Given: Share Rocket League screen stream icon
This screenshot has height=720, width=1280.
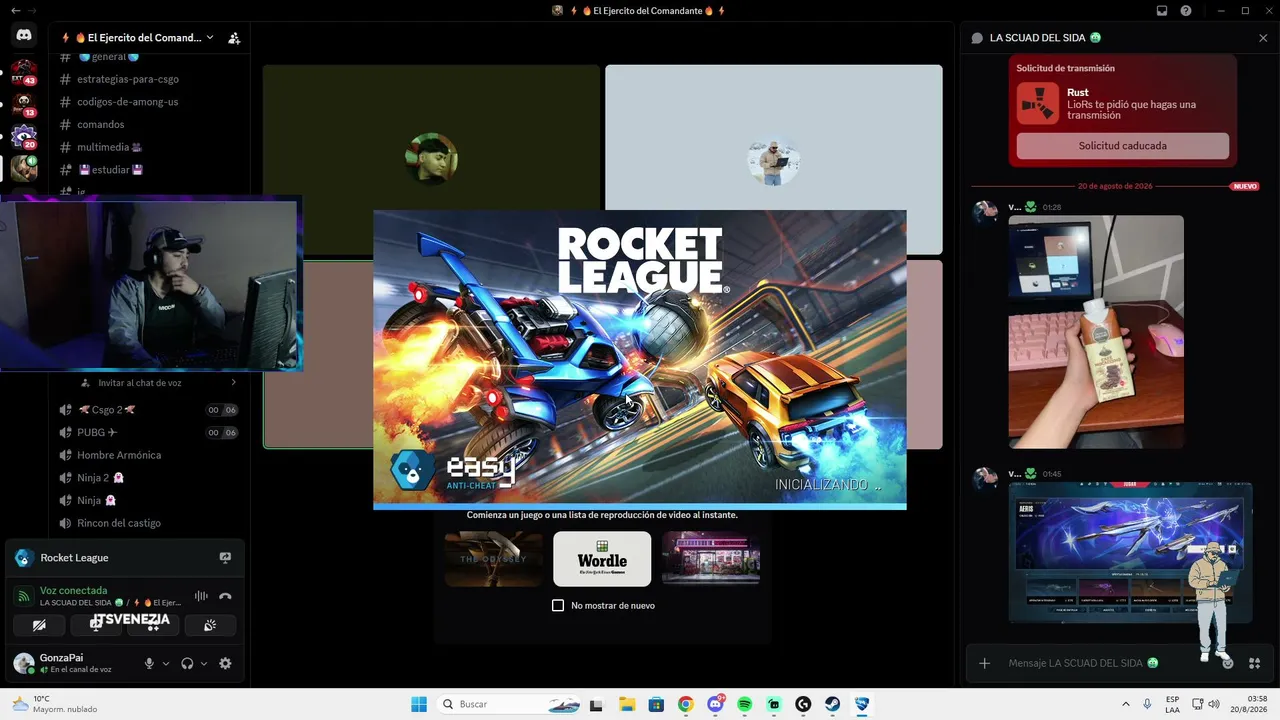Looking at the screenshot, I should (x=225, y=558).
